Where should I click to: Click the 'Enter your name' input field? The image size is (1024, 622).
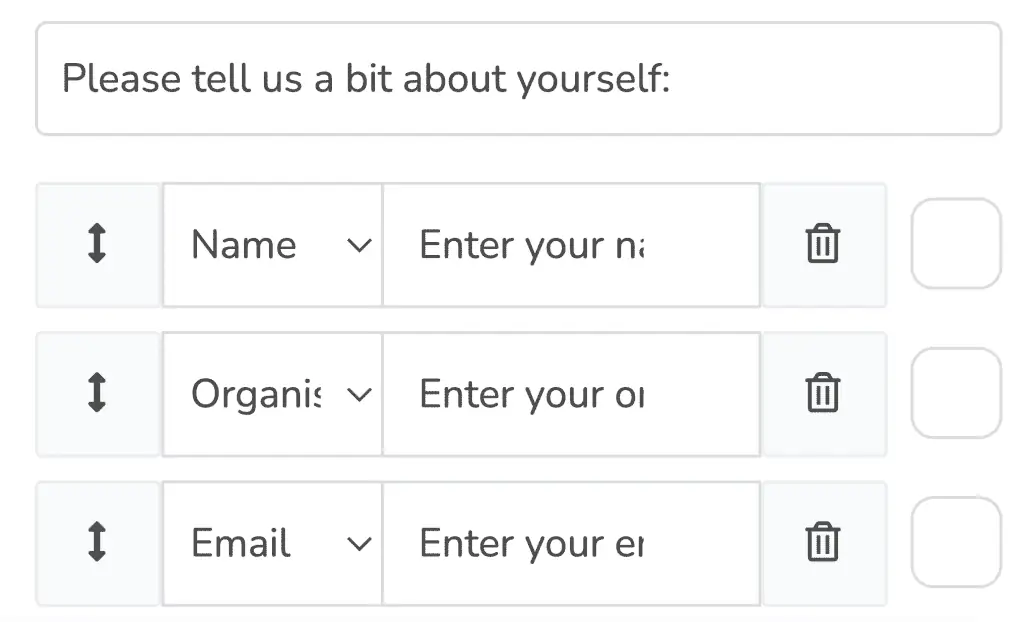570,245
